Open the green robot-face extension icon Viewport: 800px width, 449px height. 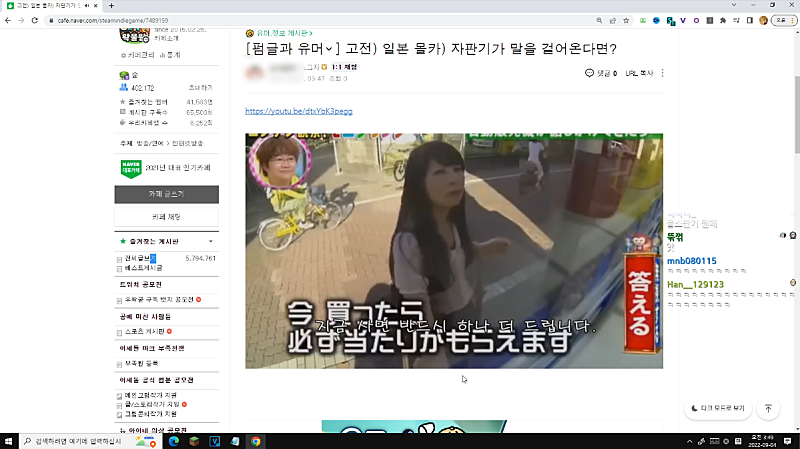point(643,20)
